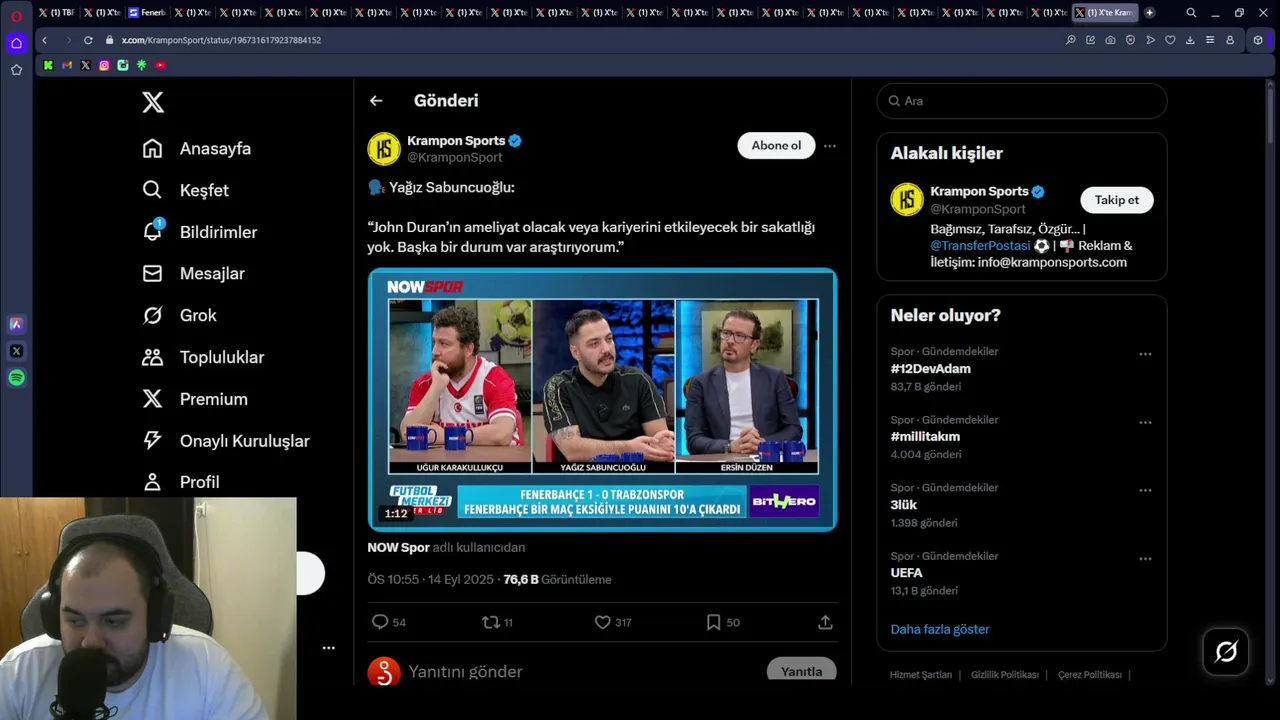Open options for 3lük trend
The height and width of the screenshot is (720, 1280).
click(1145, 490)
